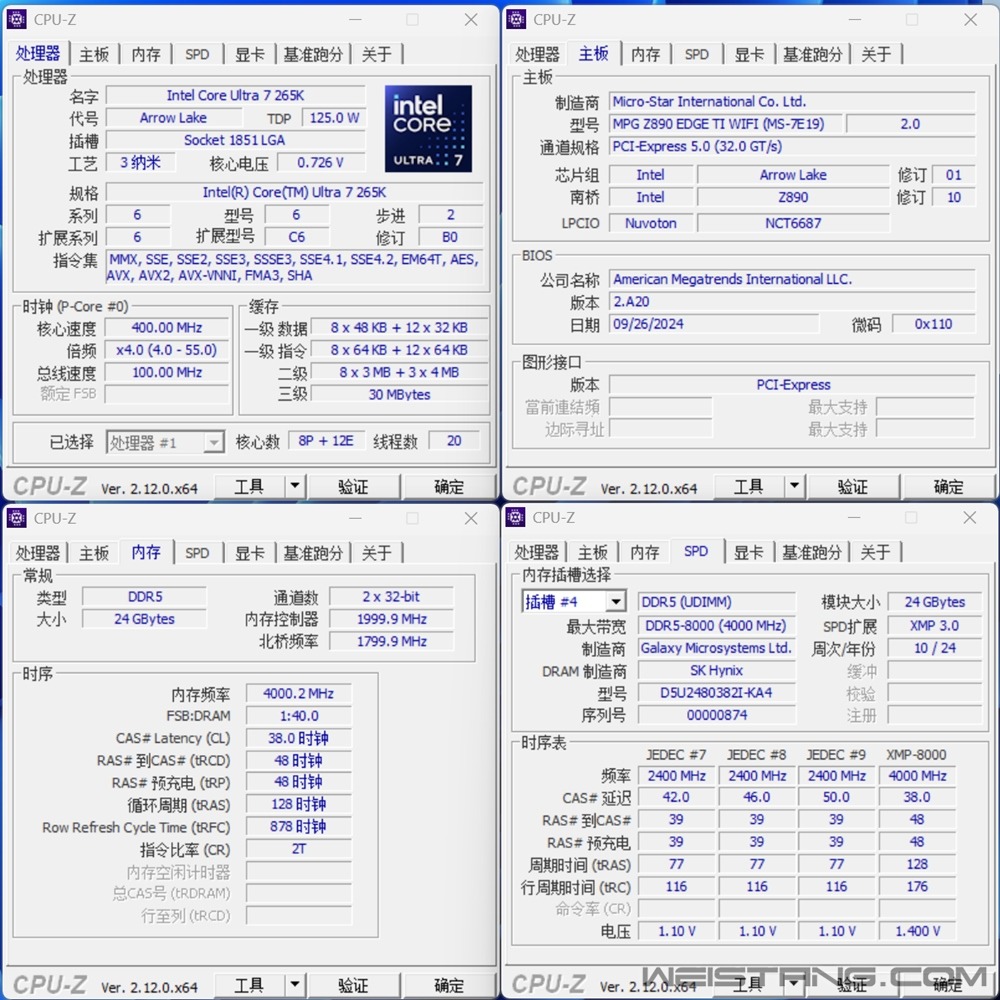Click the name field reading Intel Core Ultra 7 265K
This screenshot has height=1000, width=1000.
[x=235, y=96]
